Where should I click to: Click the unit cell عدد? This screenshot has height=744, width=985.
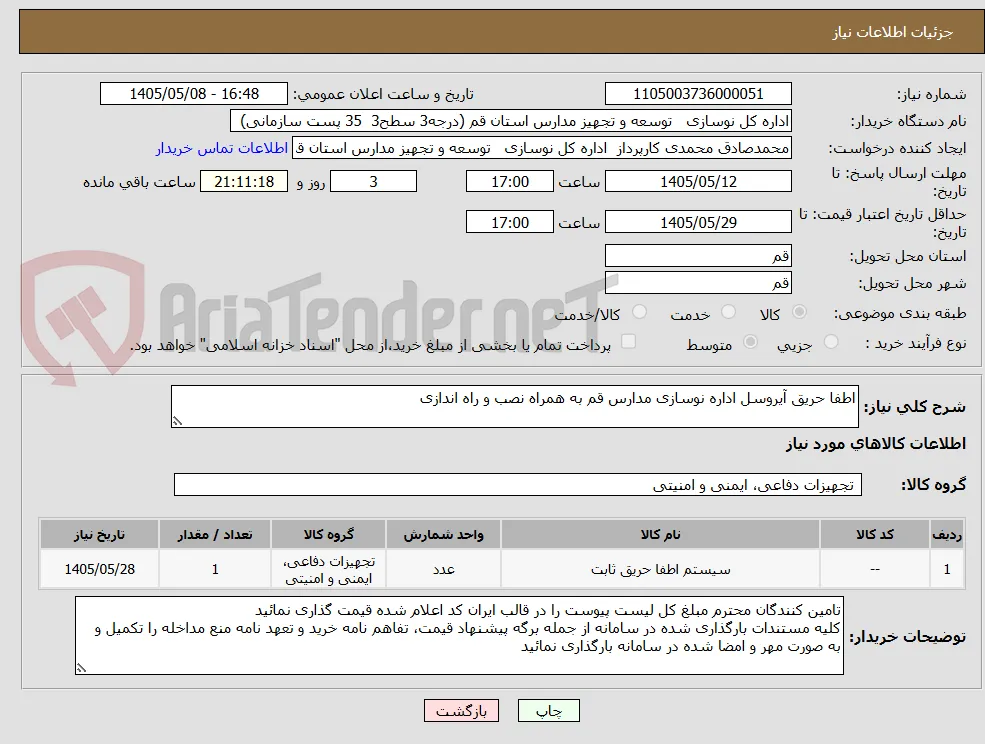(x=444, y=569)
